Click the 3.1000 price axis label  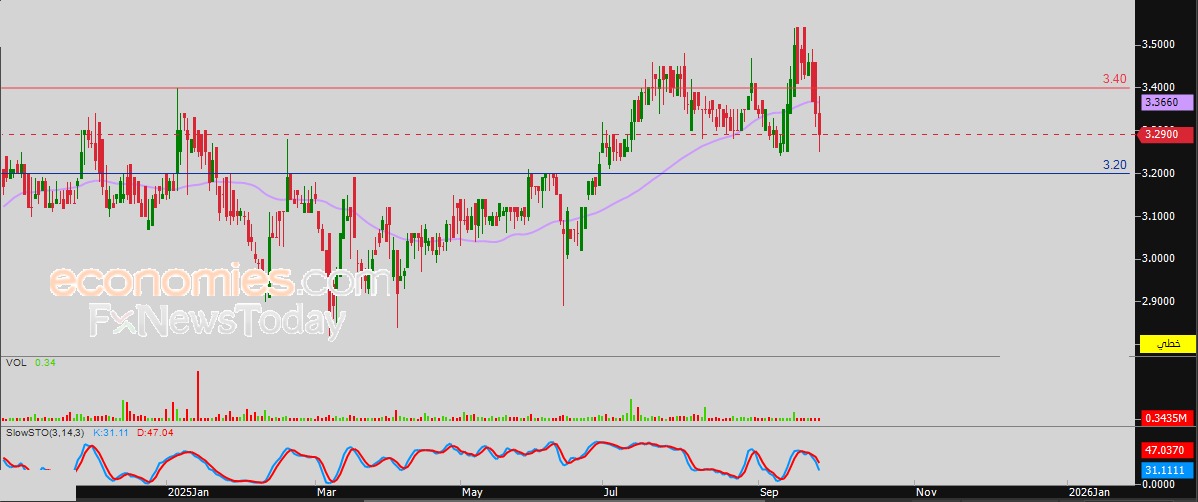pyautogui.click(x=1158, y=216)
